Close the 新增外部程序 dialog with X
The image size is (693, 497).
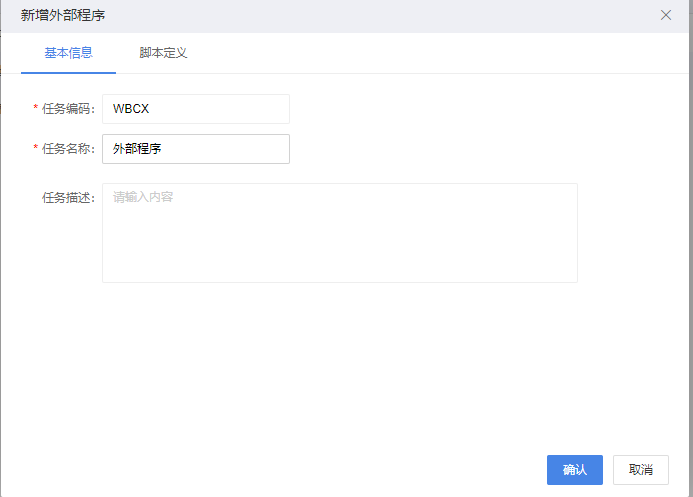(666, 15)
